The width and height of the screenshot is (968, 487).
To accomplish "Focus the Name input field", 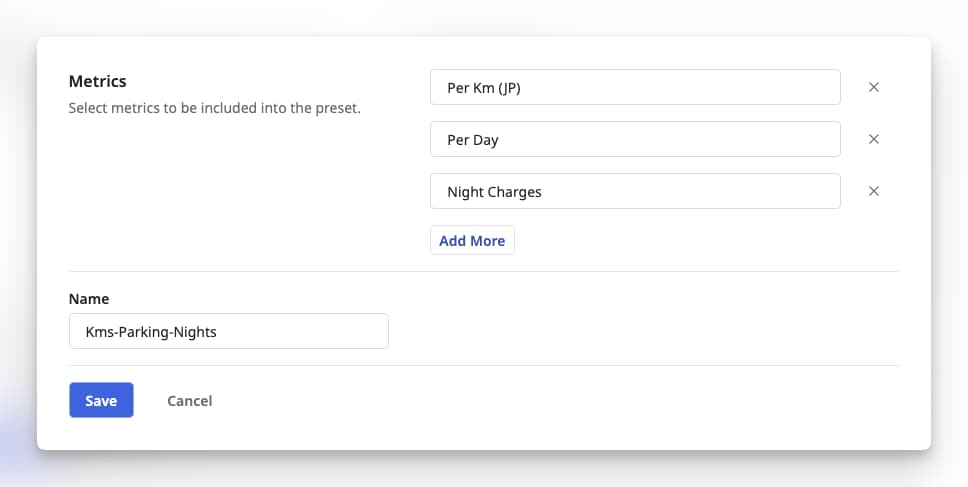I will click(228, 331).
